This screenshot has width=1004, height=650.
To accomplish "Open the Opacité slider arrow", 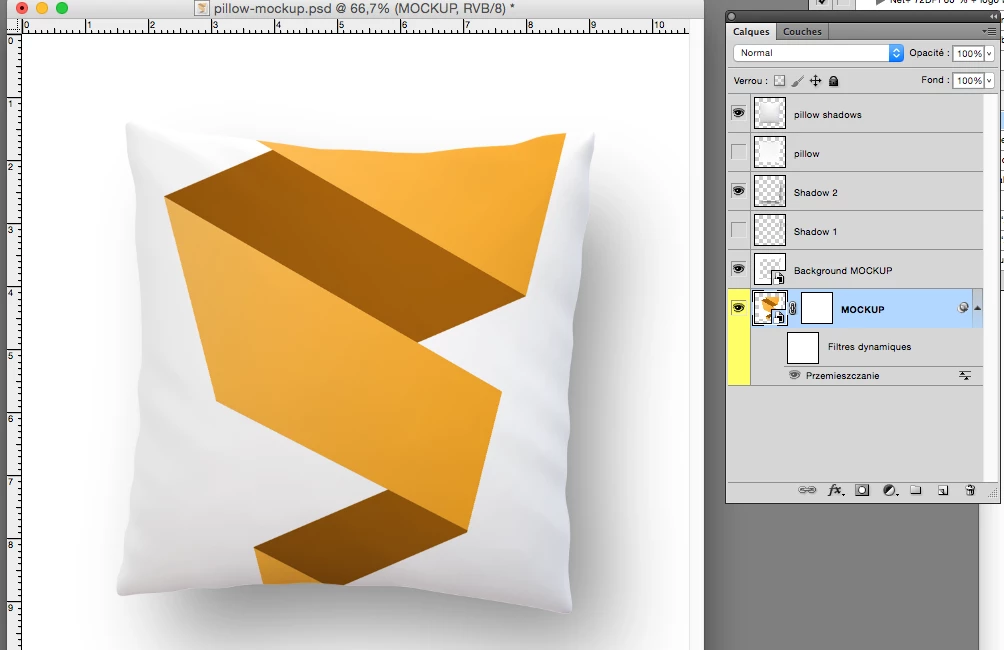I will [989, 54].
